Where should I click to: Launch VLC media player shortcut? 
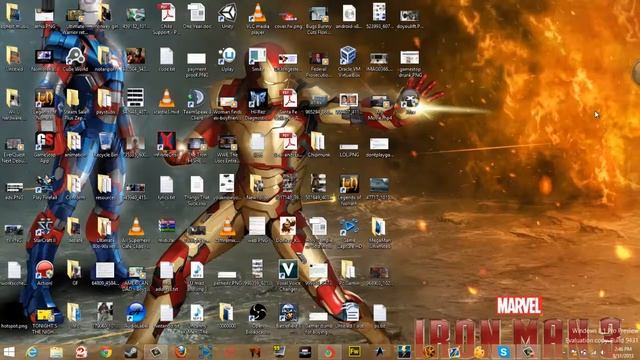pos(258,17)
